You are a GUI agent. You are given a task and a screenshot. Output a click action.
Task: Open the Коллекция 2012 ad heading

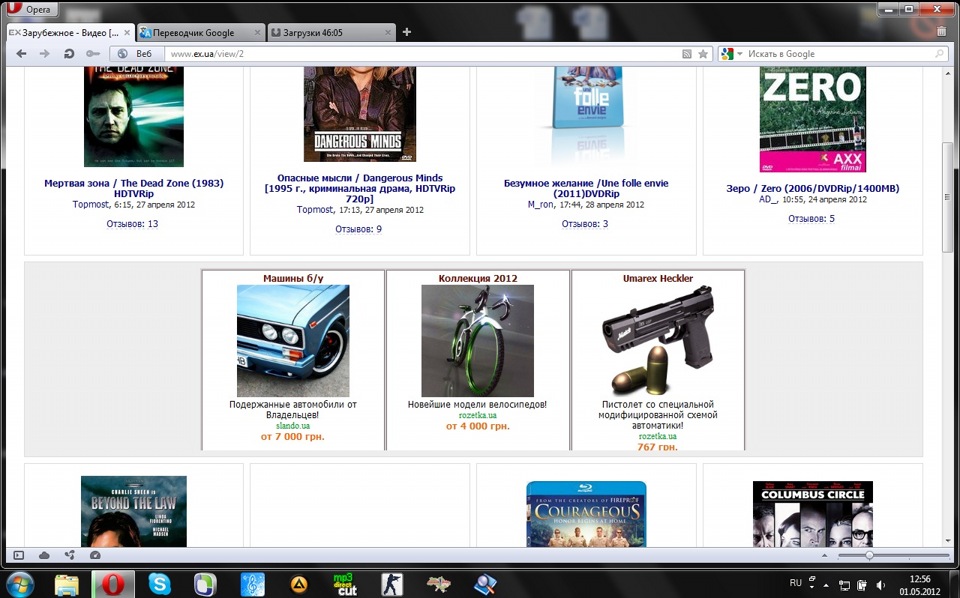click(478, 278)
